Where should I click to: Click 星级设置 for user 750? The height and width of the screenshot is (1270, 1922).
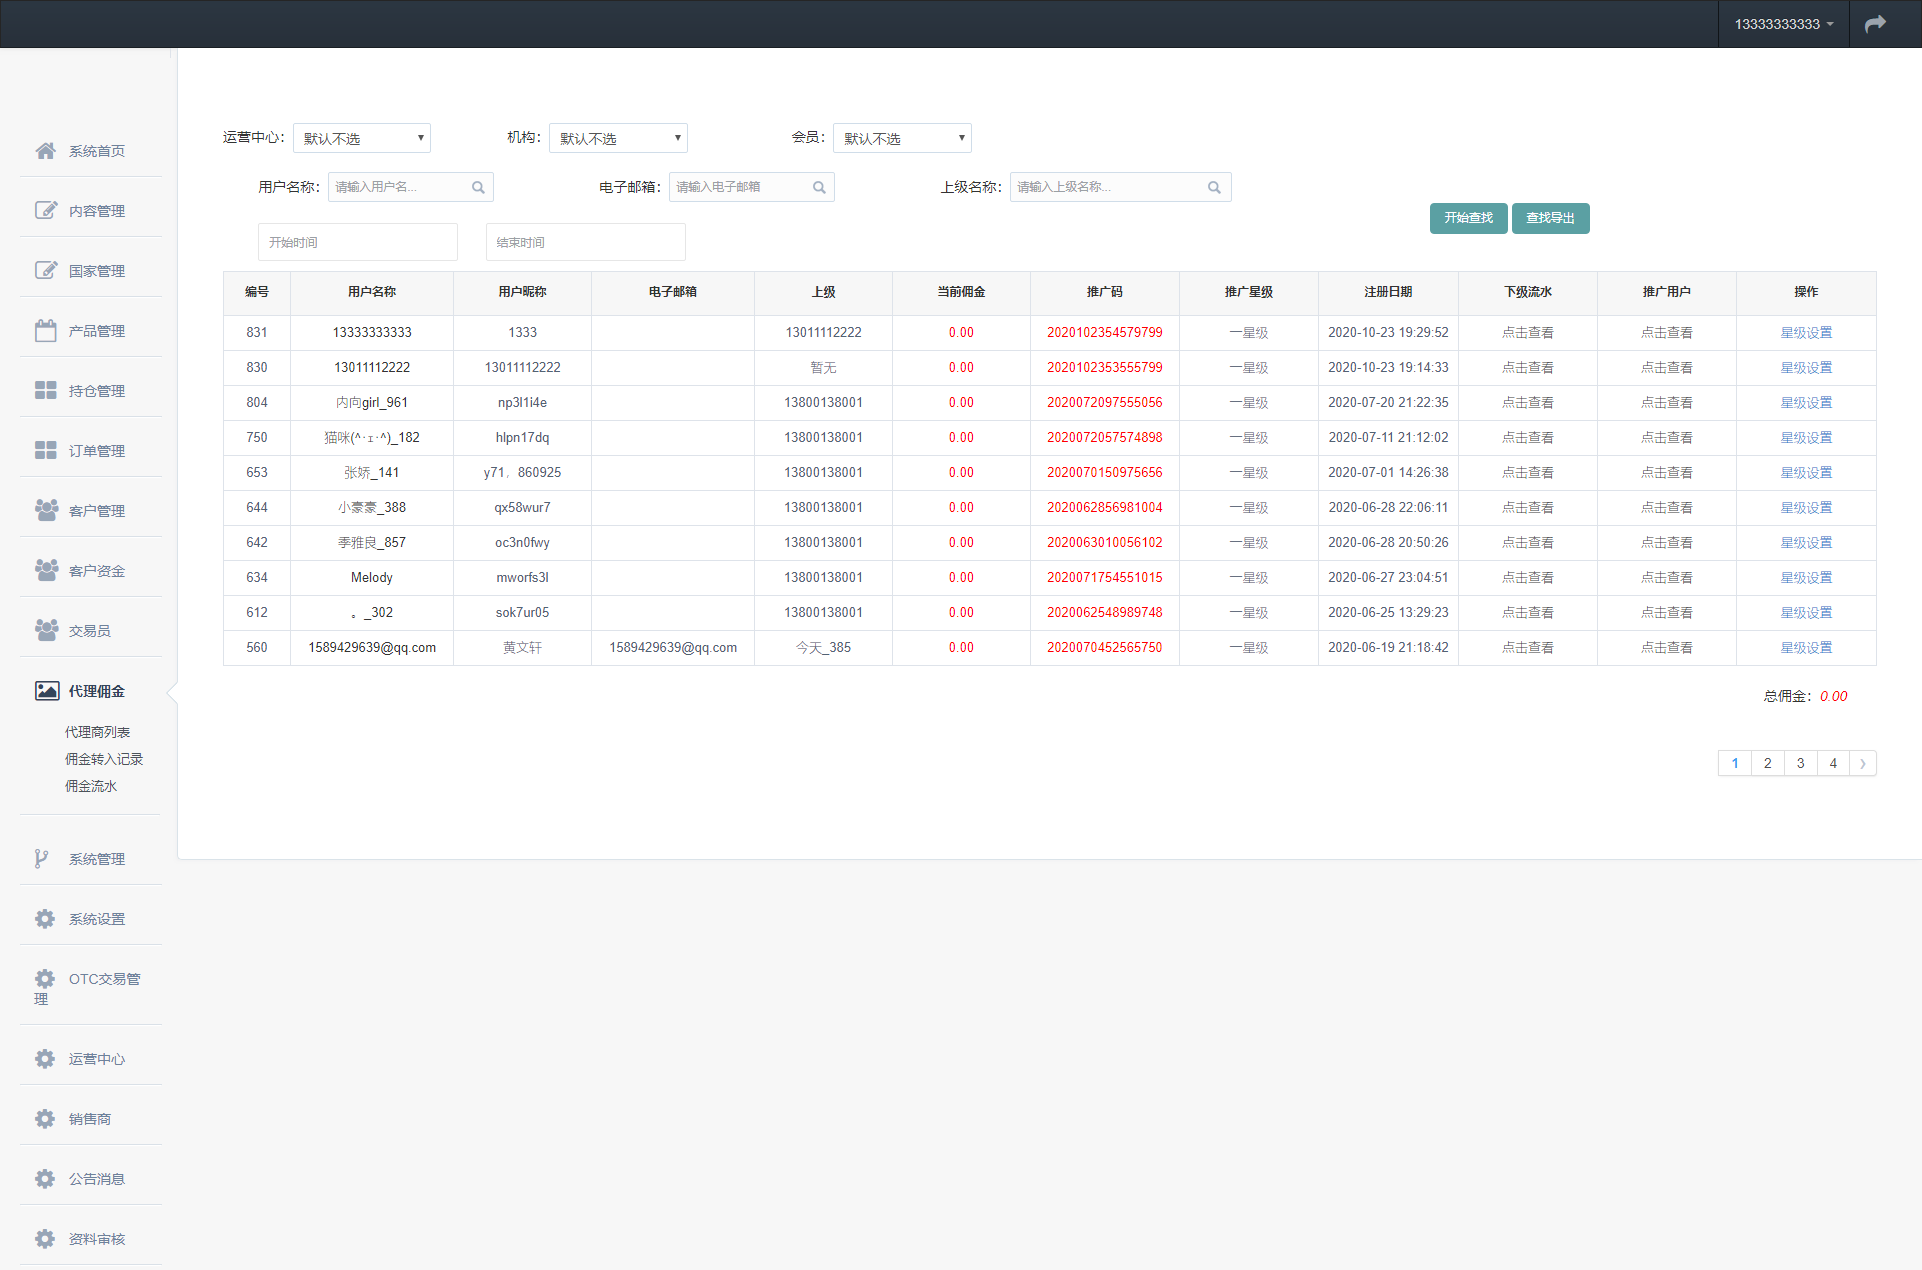click(1806, 438)
